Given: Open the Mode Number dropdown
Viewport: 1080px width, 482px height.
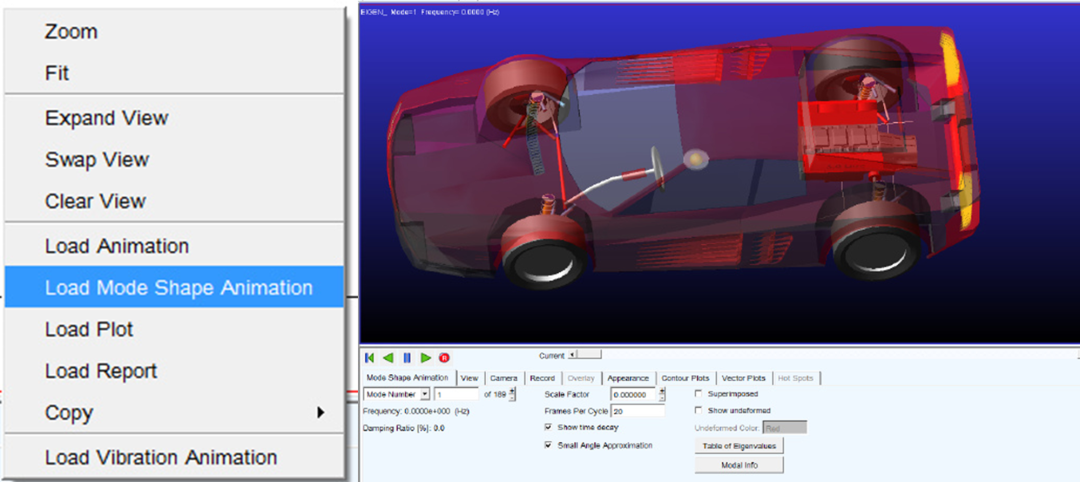Looking at the screenshot, I should (396, 395).
